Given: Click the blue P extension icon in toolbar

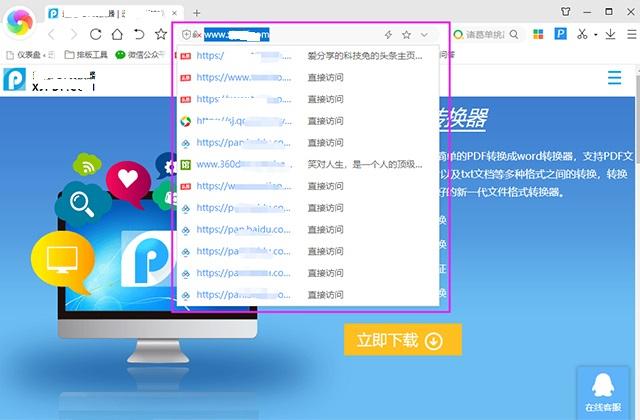Looking at the screenshot, I should click(x=560, y=34).
